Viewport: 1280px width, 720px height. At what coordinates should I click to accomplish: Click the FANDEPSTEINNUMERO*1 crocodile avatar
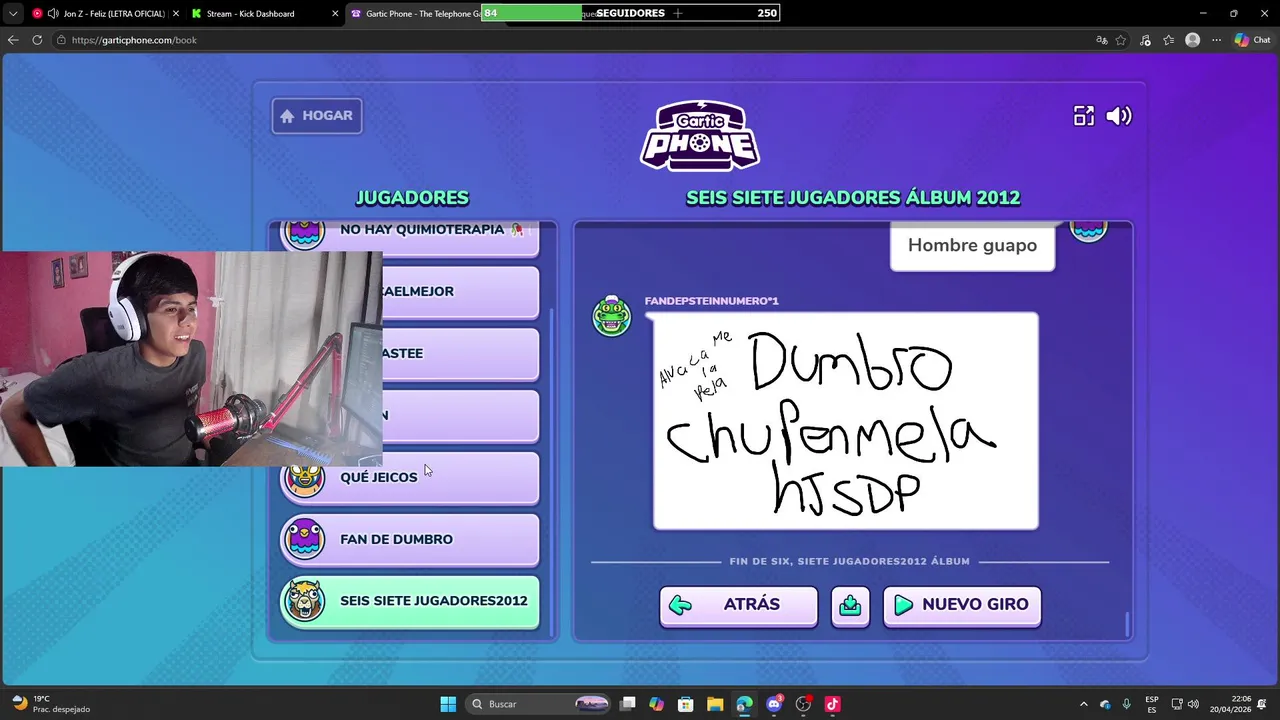[612, 316]
